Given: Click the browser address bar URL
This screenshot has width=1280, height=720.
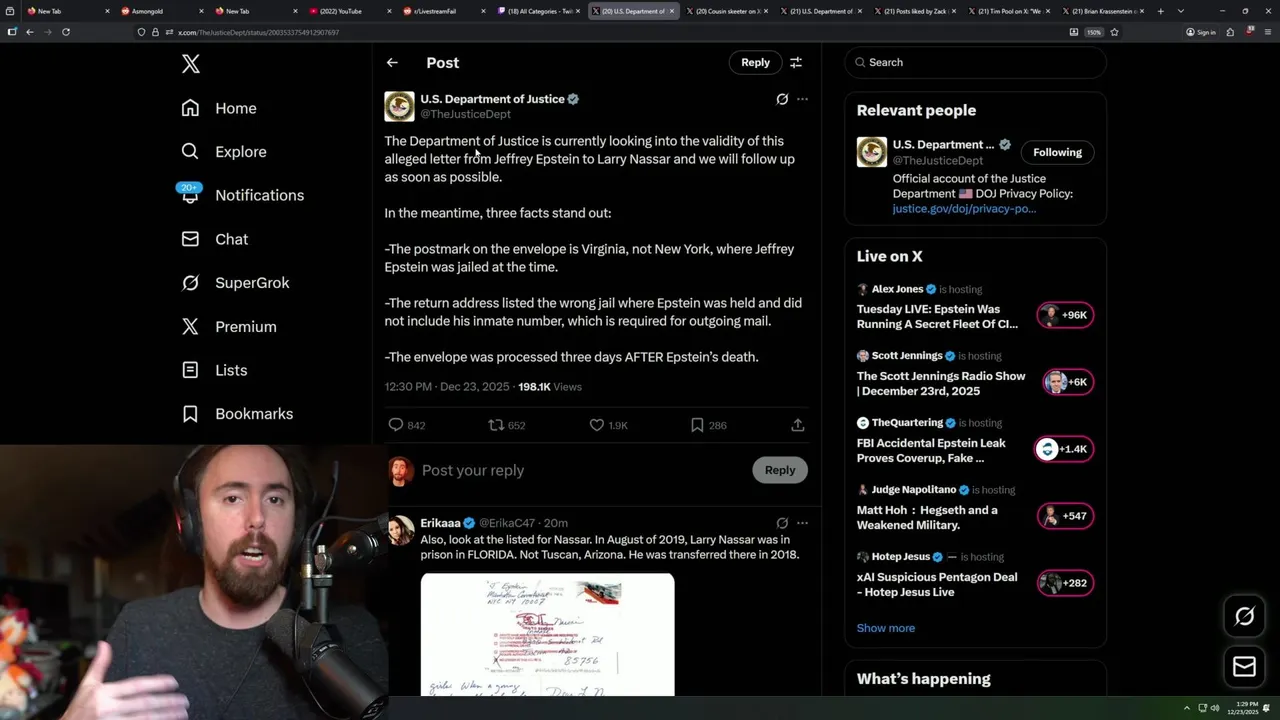Looking at the screenshot, I should coord(258,32).
